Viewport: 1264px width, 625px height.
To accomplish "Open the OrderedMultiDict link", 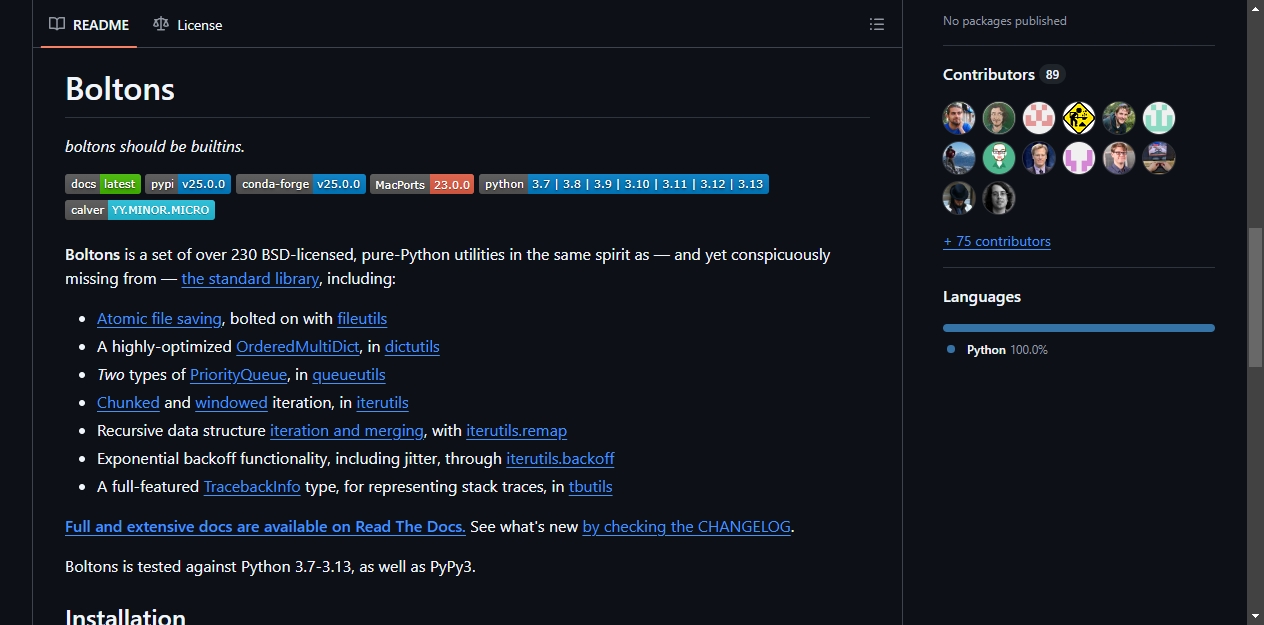I will (298, 347).
